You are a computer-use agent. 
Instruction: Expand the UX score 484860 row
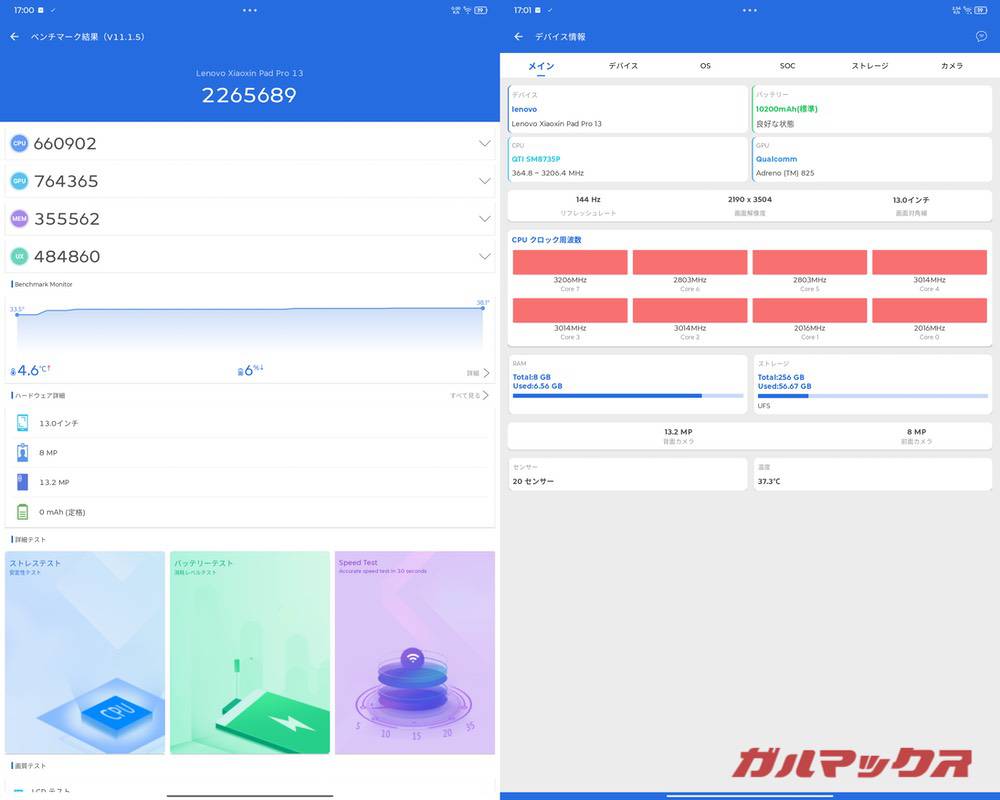pos(250,256)
